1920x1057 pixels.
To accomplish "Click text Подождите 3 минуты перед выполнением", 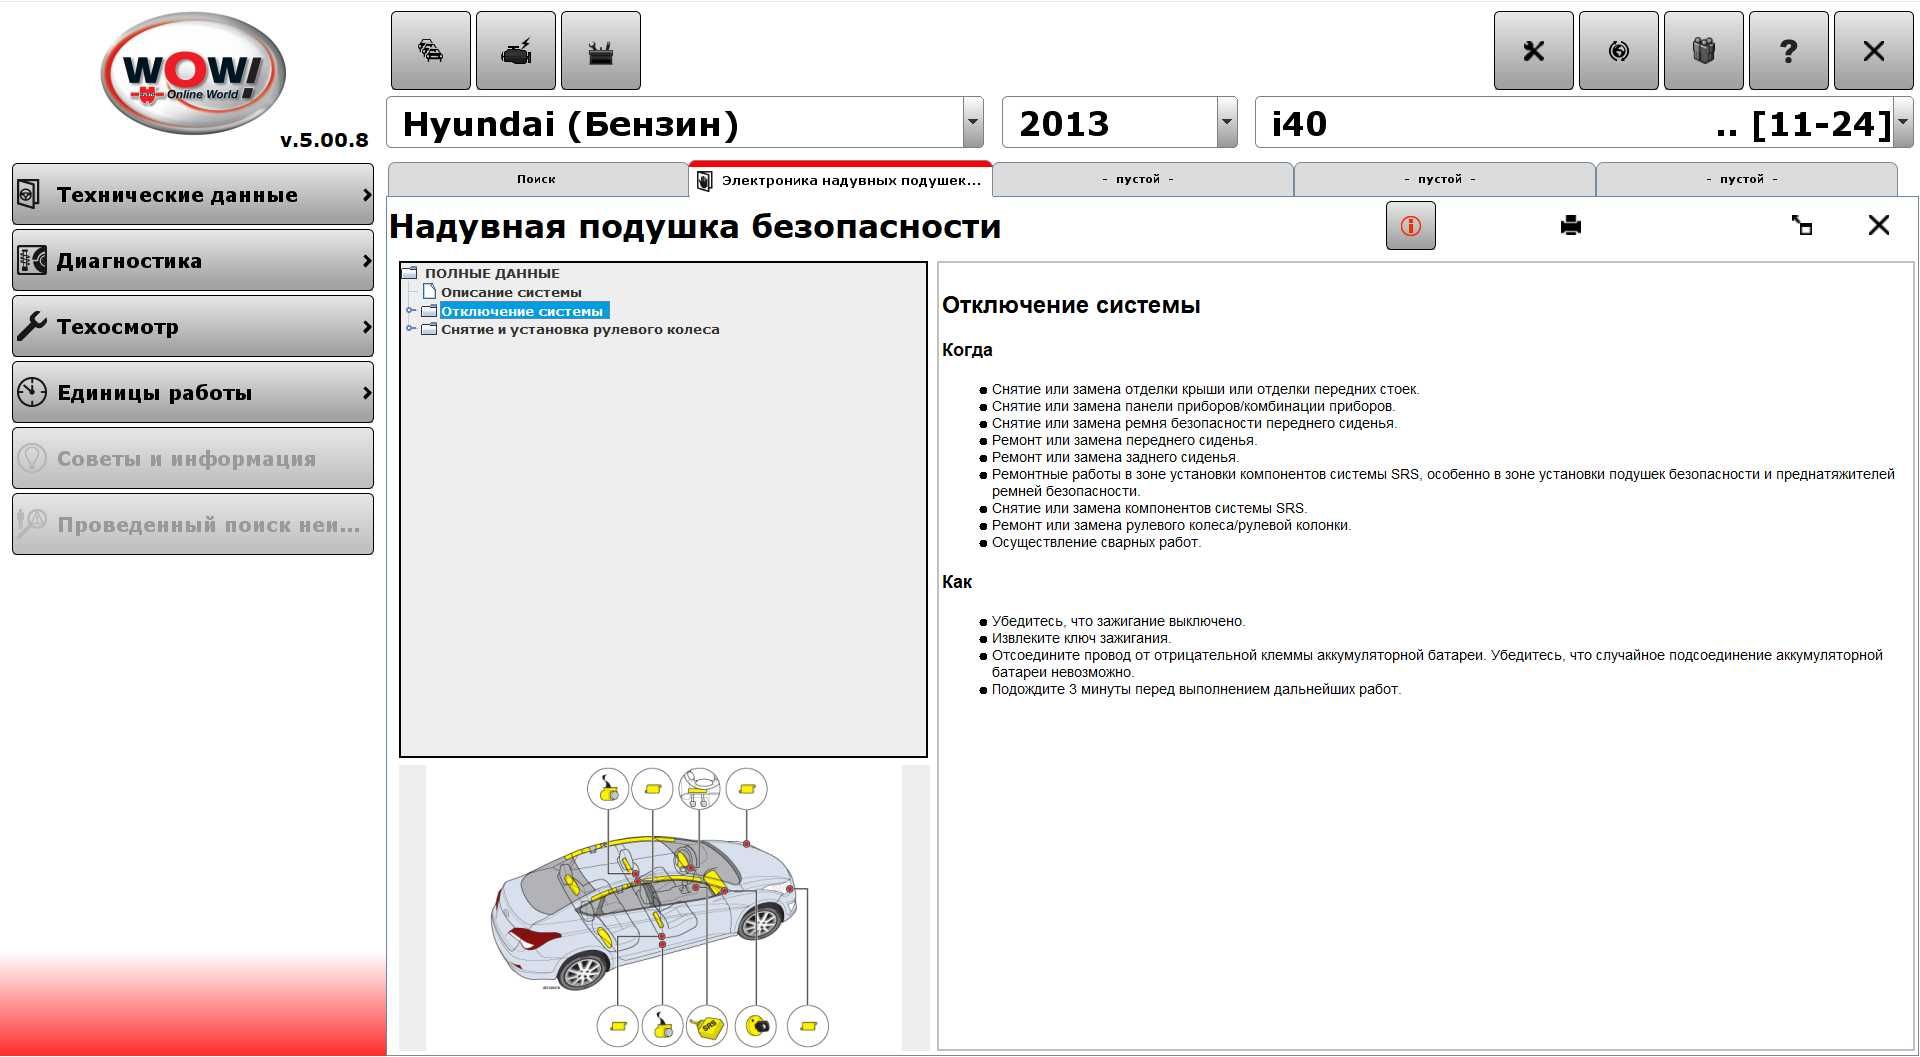I will click(x=1196, y=689).
